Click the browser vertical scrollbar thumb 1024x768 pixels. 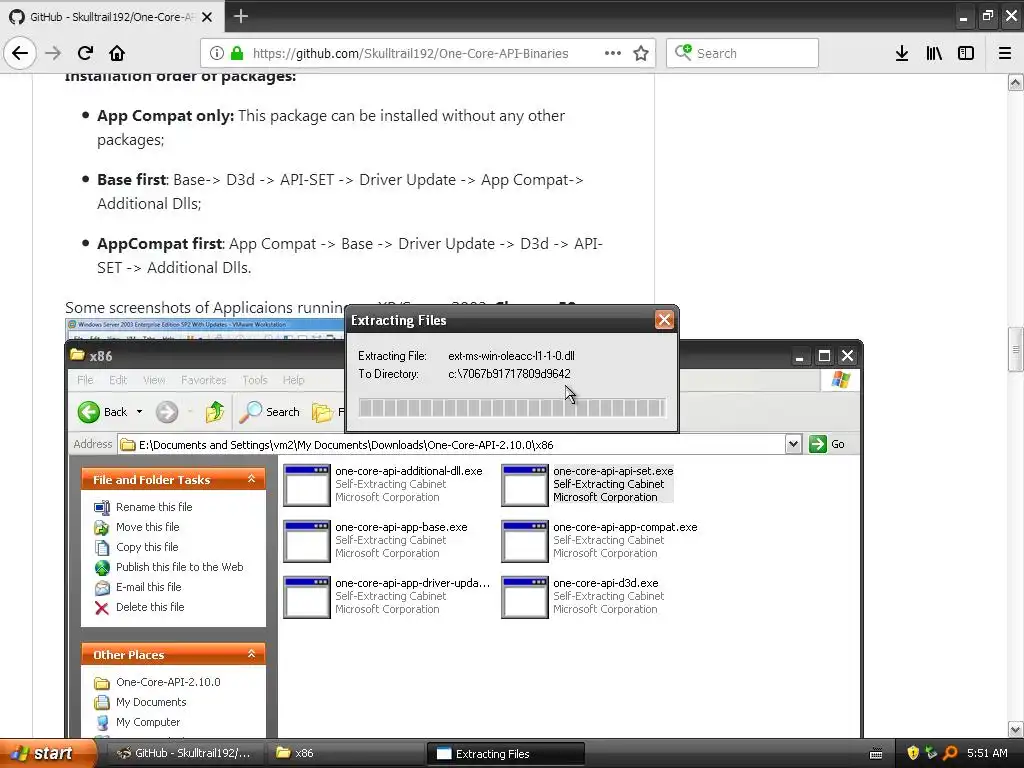point(1016,349)
